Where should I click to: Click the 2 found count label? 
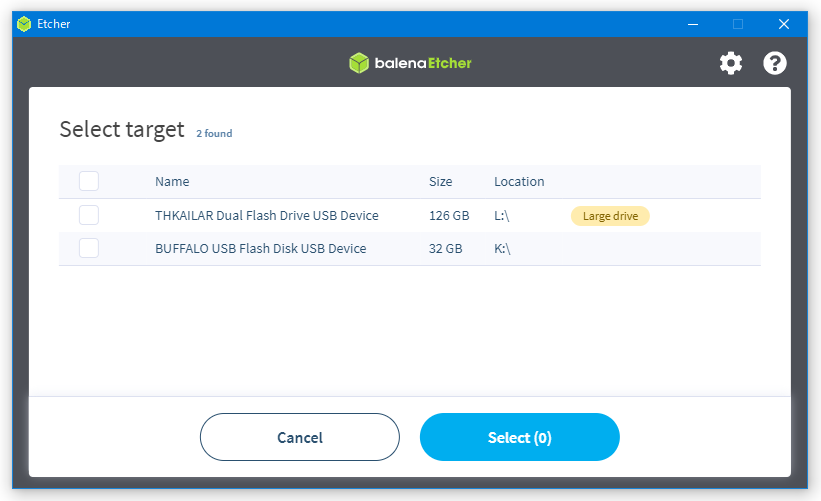[x=214, y=133]
